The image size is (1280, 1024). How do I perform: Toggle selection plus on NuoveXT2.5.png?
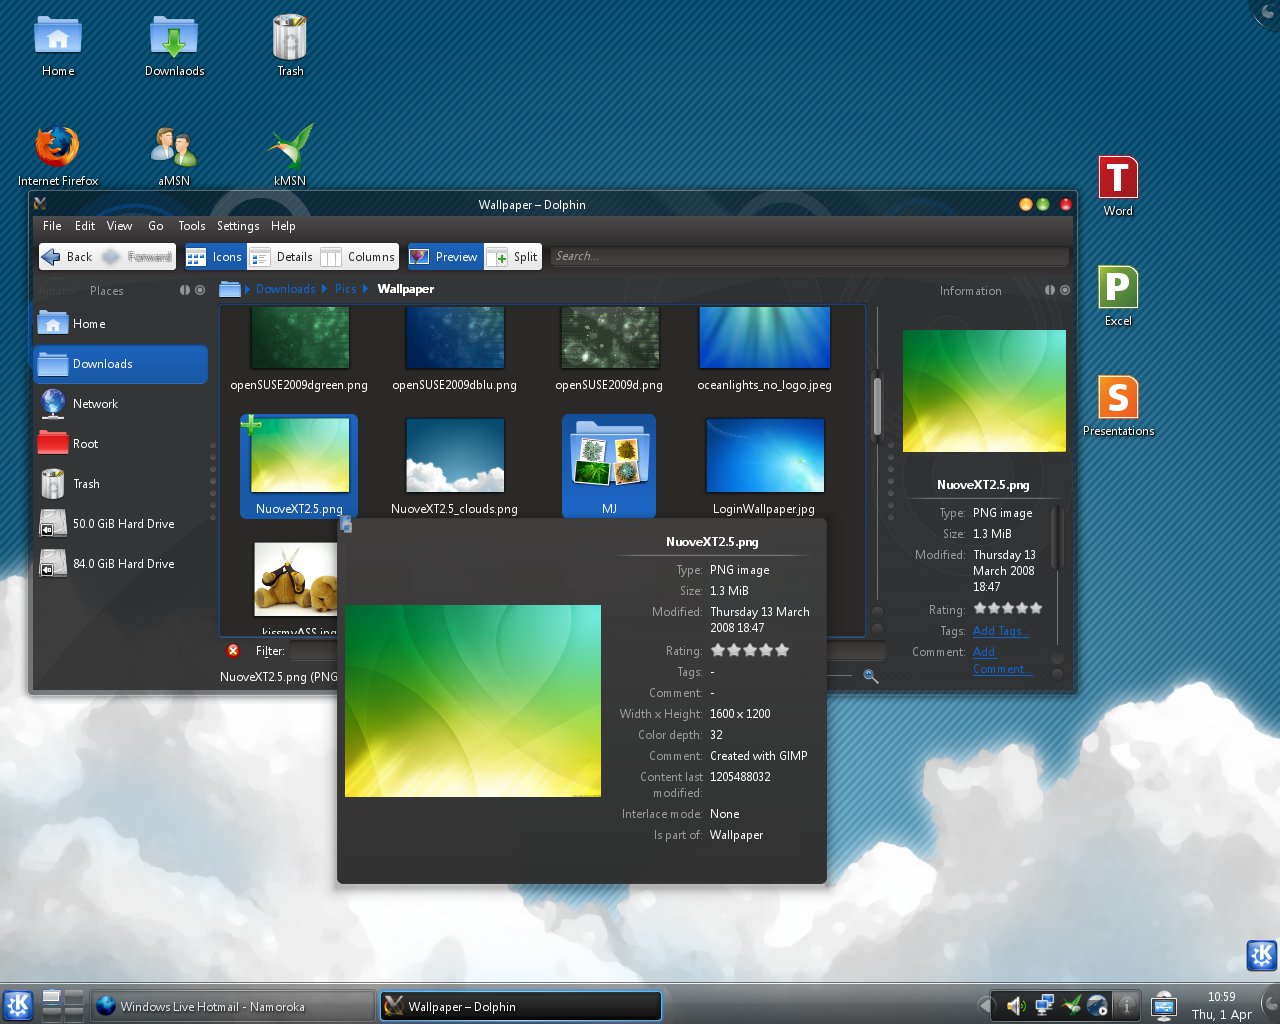[251, 426]
